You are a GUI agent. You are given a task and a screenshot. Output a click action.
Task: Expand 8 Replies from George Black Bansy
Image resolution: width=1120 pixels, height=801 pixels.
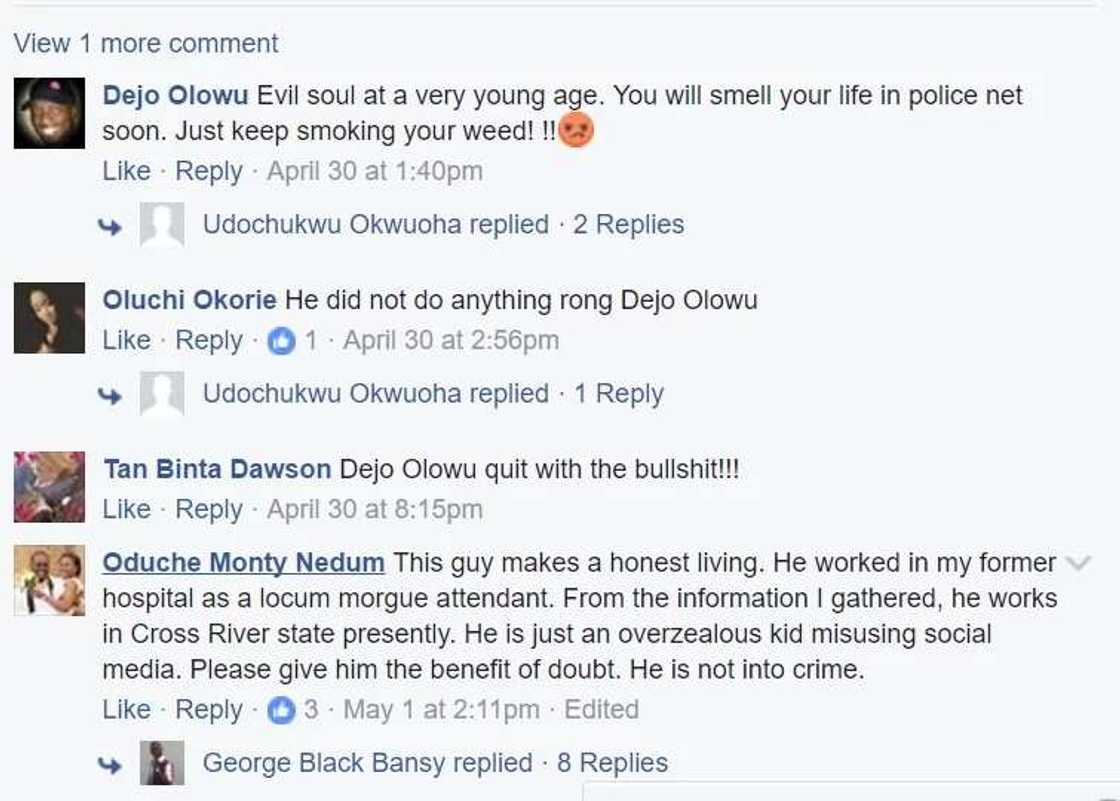pyautogui.click(x=612, y=763)
